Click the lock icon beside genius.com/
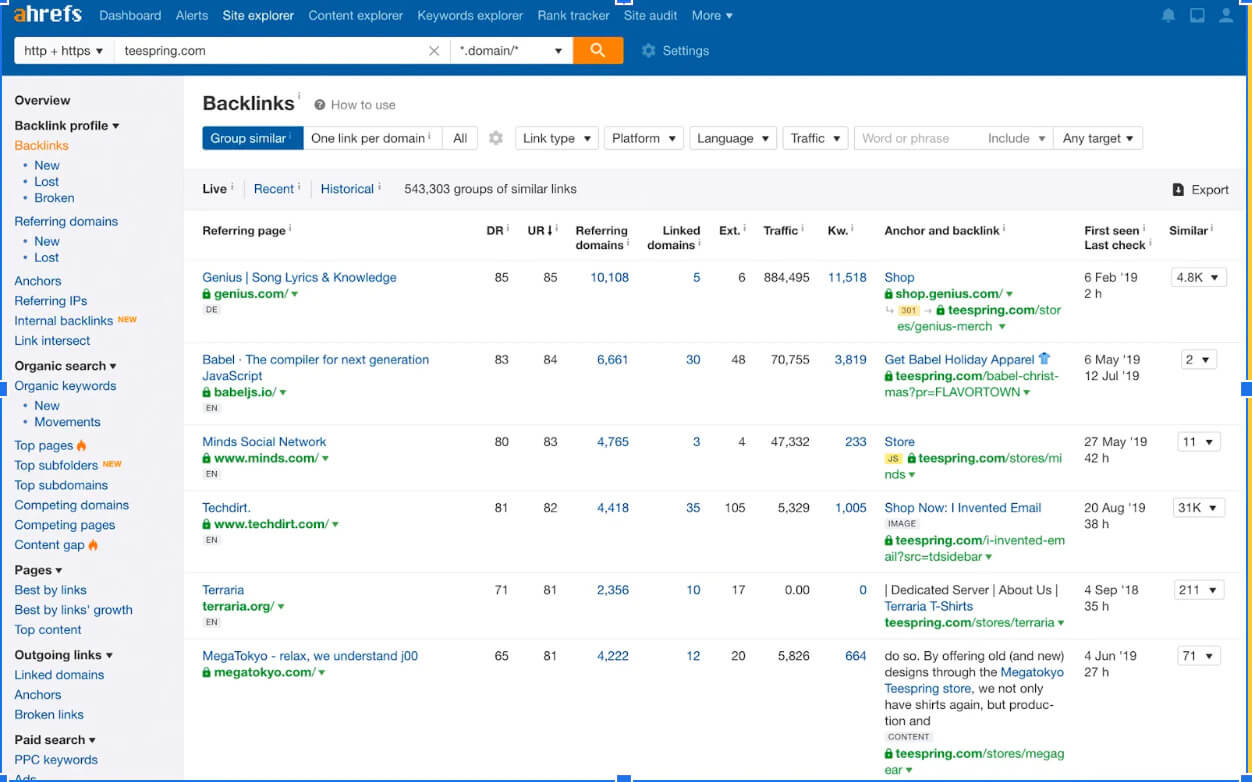Image resolution: width=1252 pixels, height=782 pixels. tap(207, 294)
